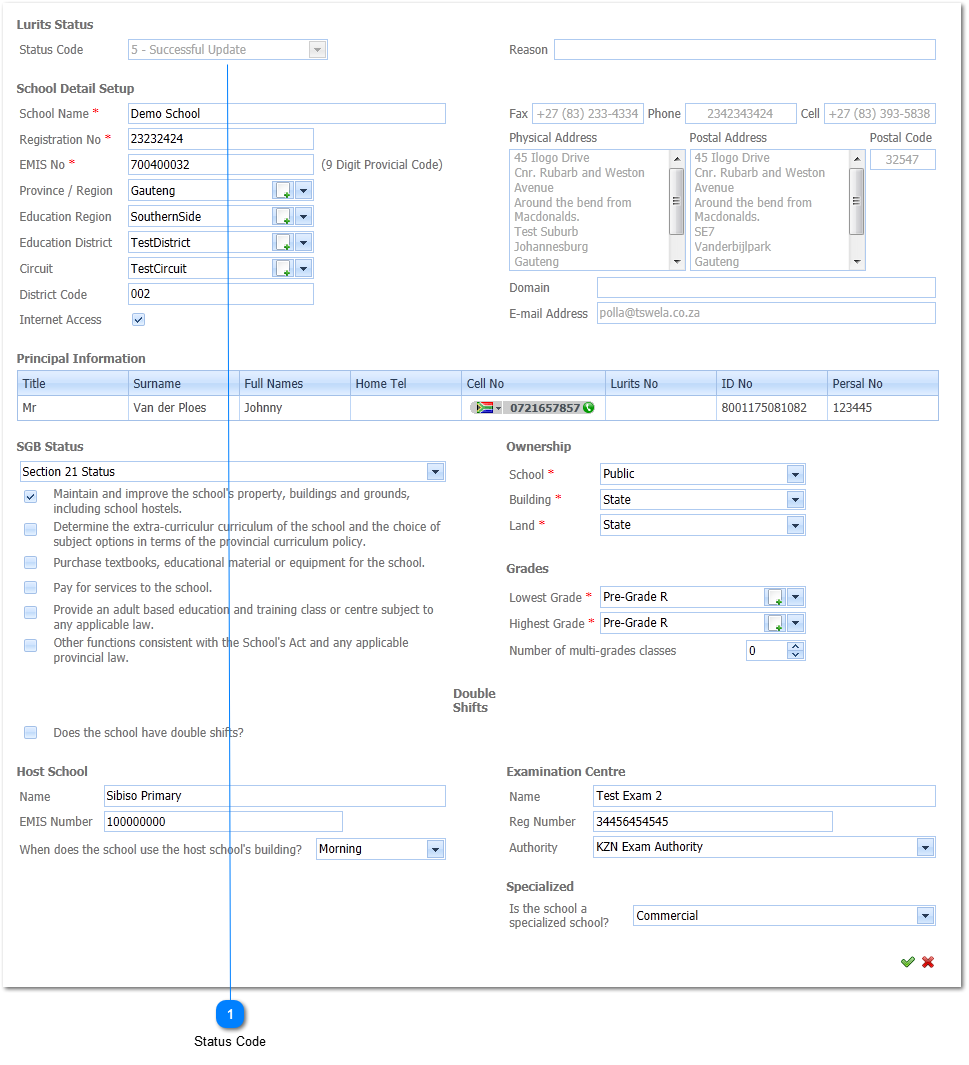The image size is (969, 1065).
Task: Click the Host School Name field
Action: click(274, 796)
